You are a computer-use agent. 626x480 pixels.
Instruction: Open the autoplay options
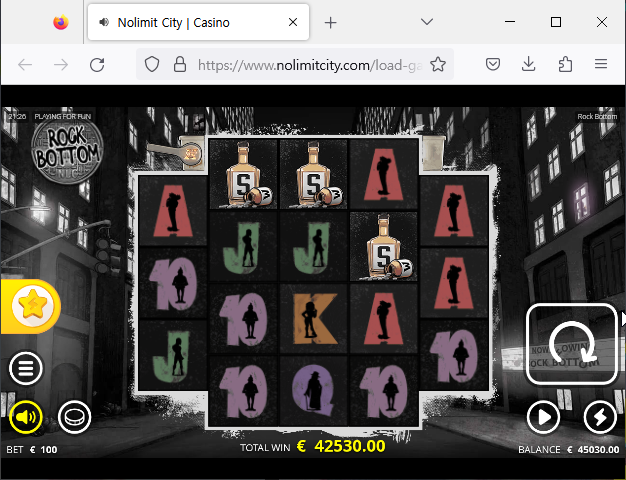point(543,417)
